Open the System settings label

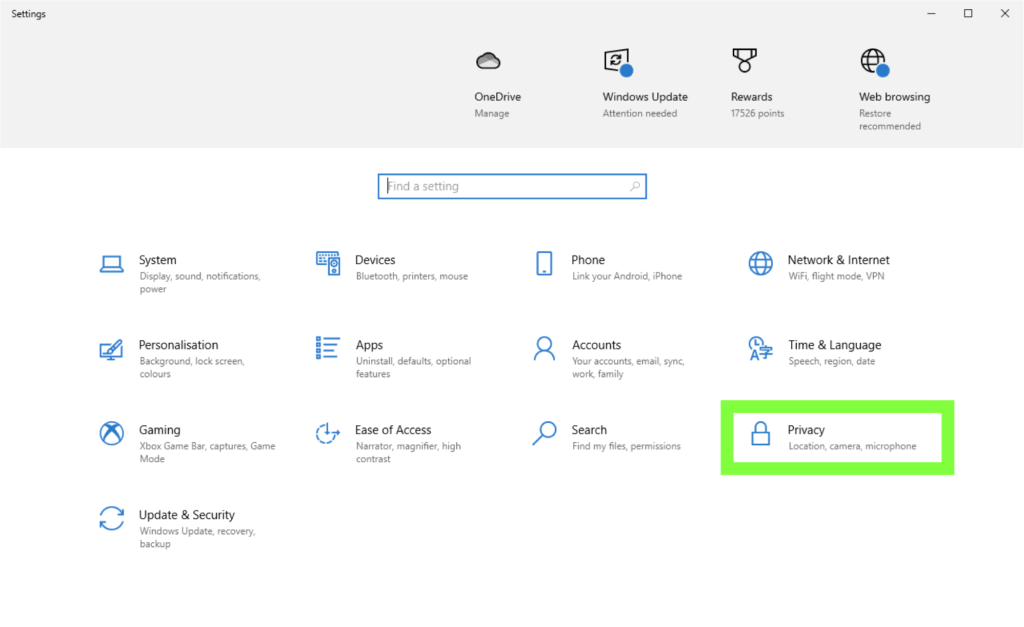[157, 260]
